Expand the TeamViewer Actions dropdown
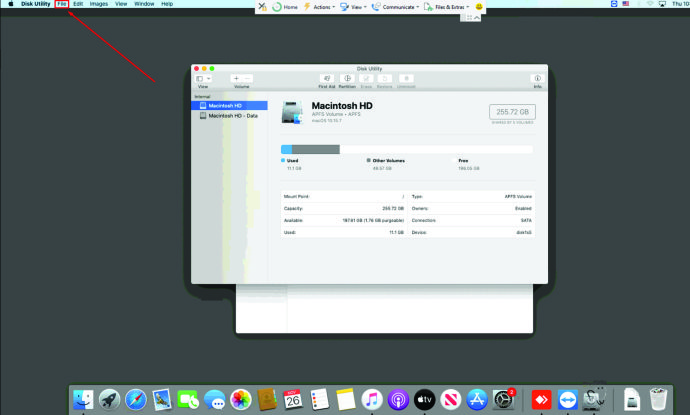The height and width of the screenshot is (415, 690). [319, 7]
